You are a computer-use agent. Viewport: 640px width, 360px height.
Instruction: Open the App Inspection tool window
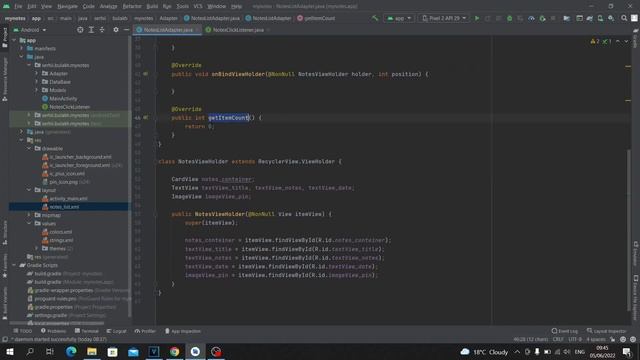click(x=182, y=331)
